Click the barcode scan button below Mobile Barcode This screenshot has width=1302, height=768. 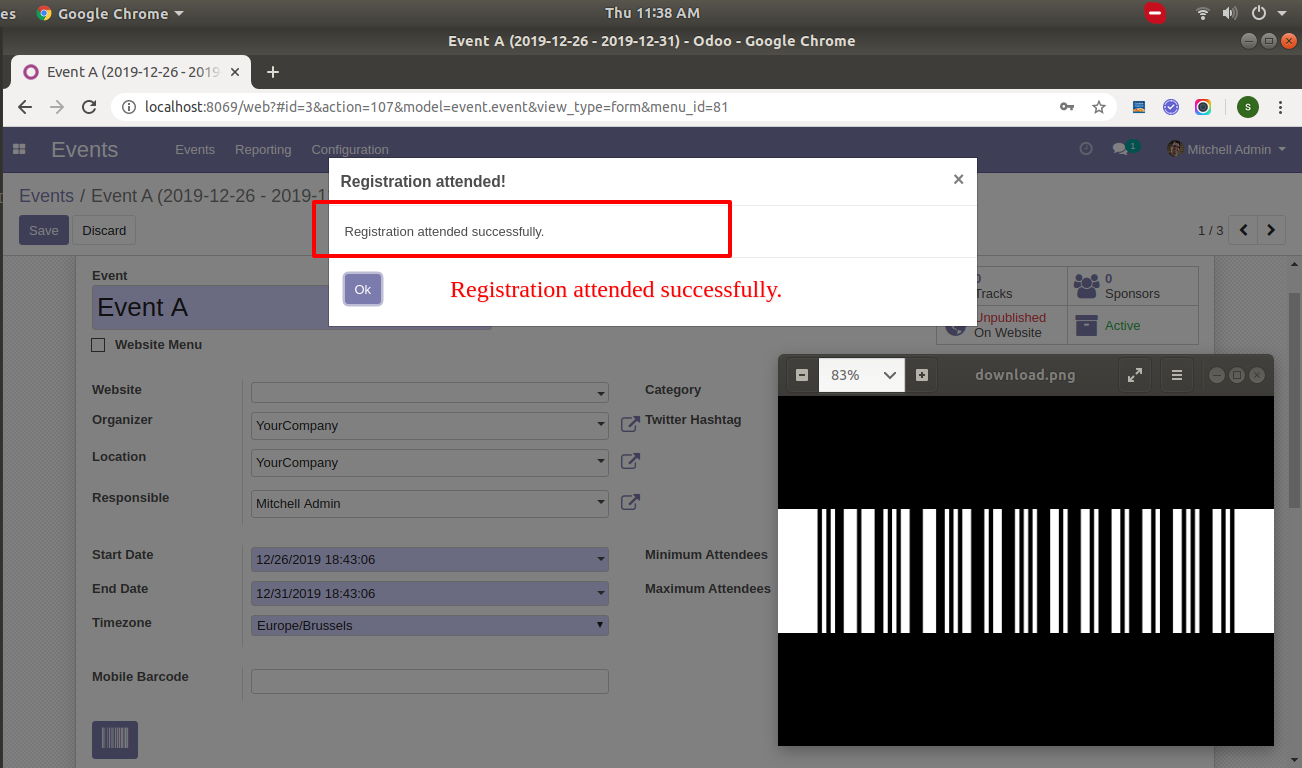(x=115, y=740)
